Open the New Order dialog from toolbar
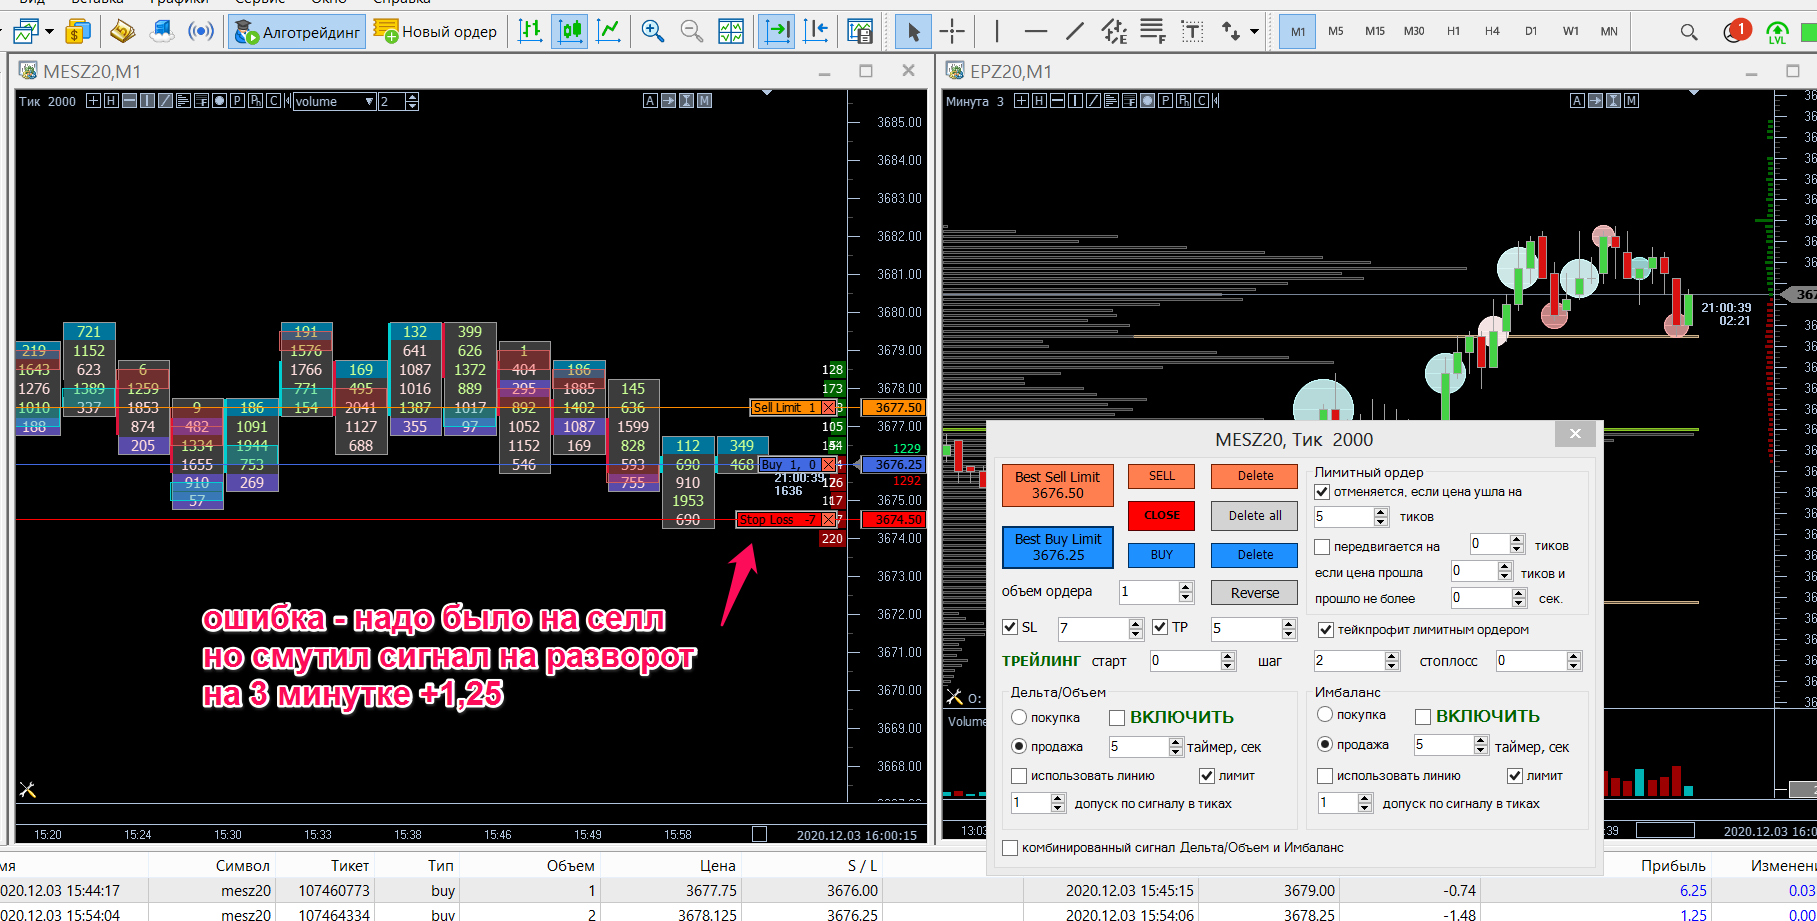 (435, 32)
